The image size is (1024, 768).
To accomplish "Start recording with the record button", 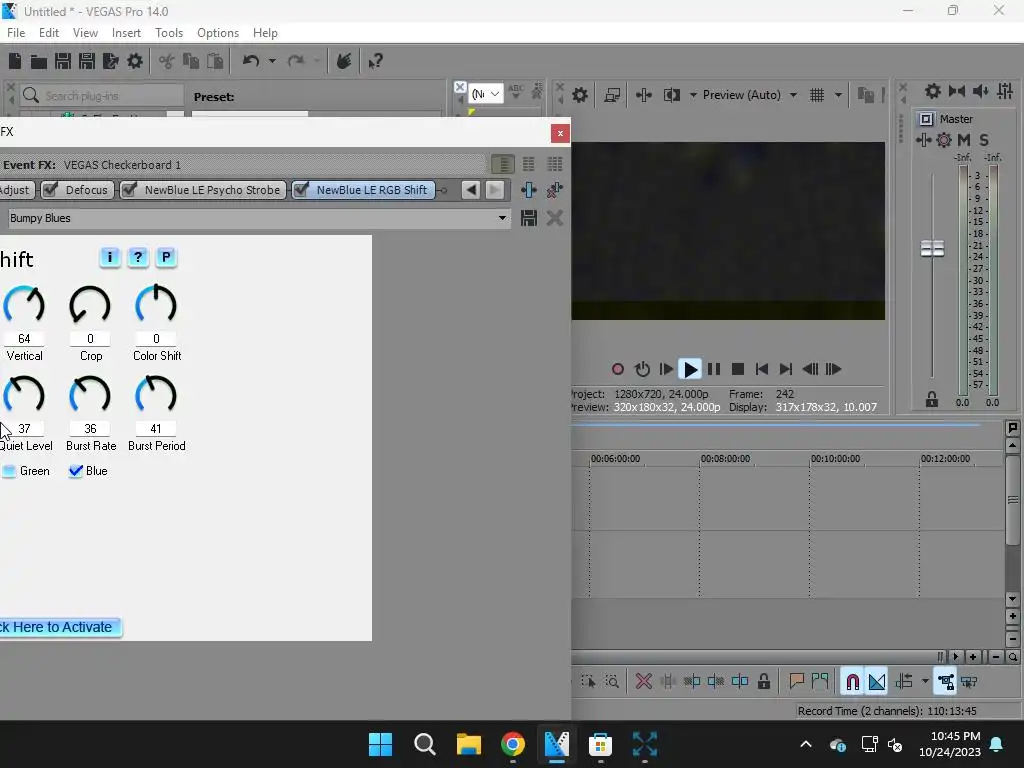I will 618,369.
